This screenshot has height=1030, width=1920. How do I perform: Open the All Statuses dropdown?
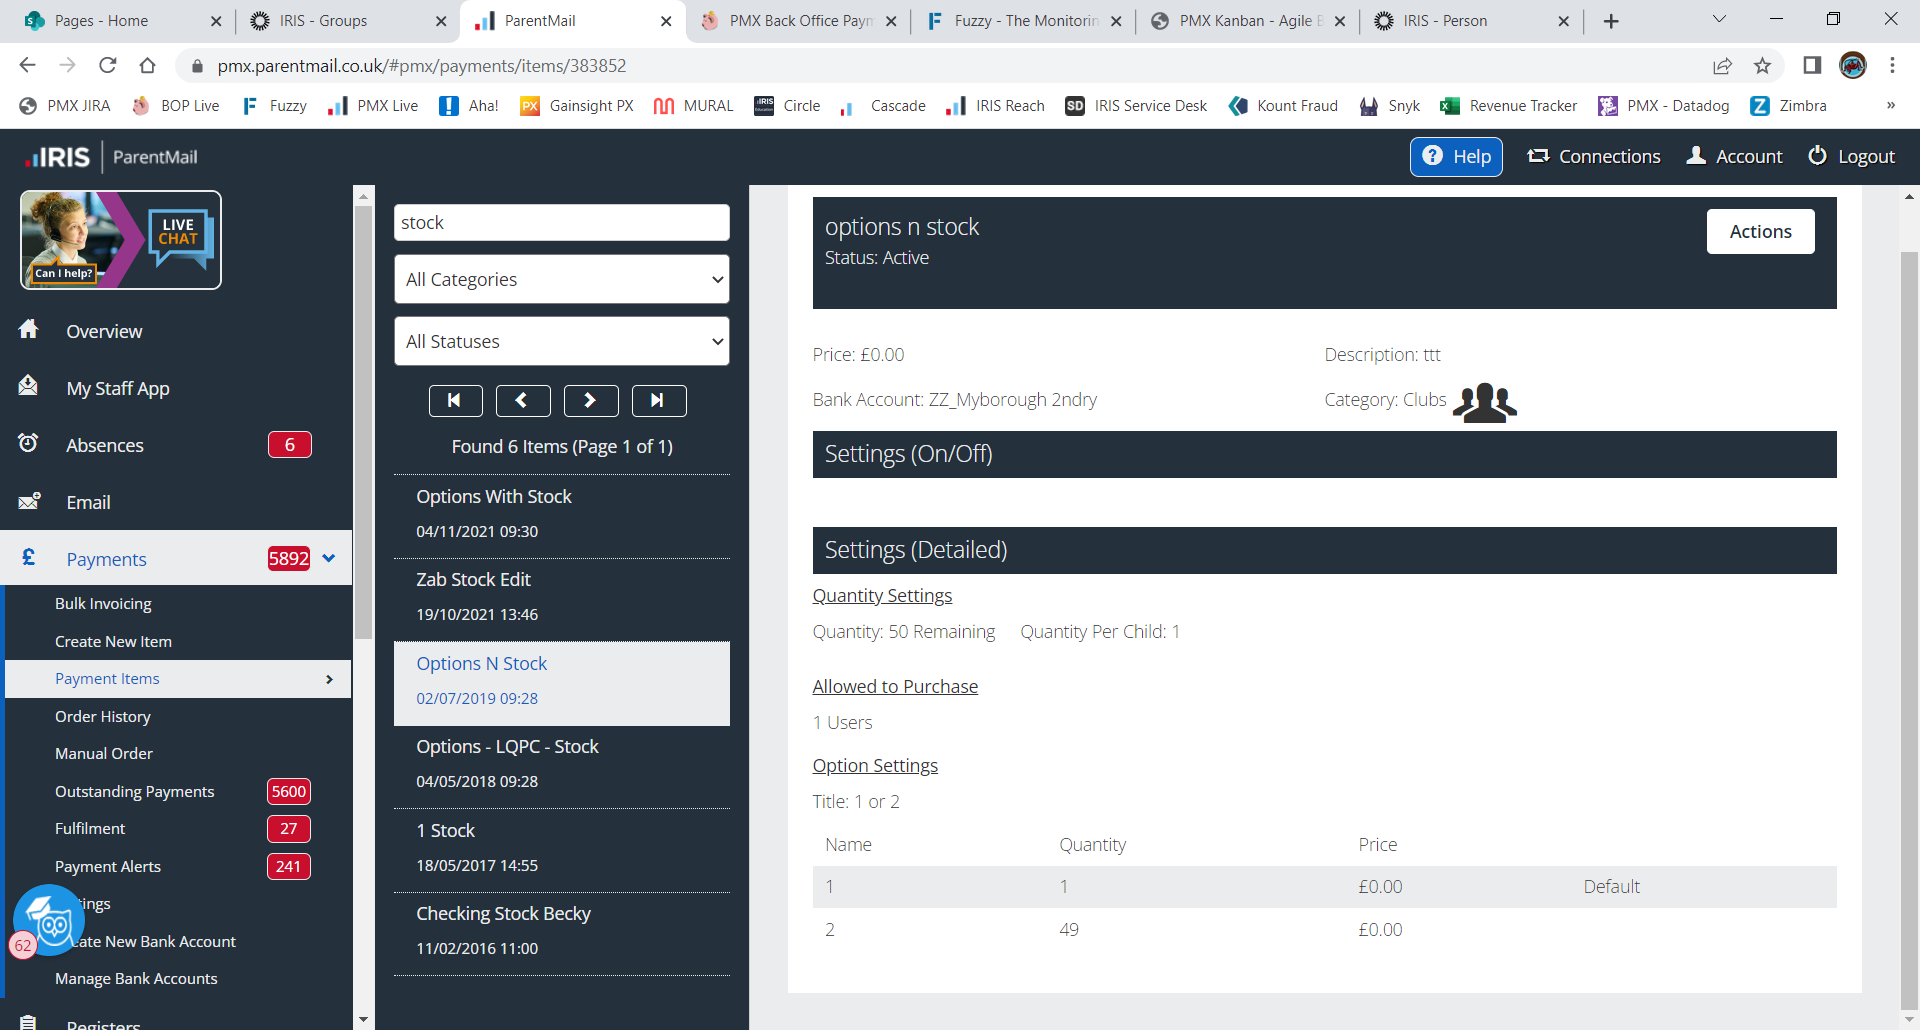[x=561, y=342]
